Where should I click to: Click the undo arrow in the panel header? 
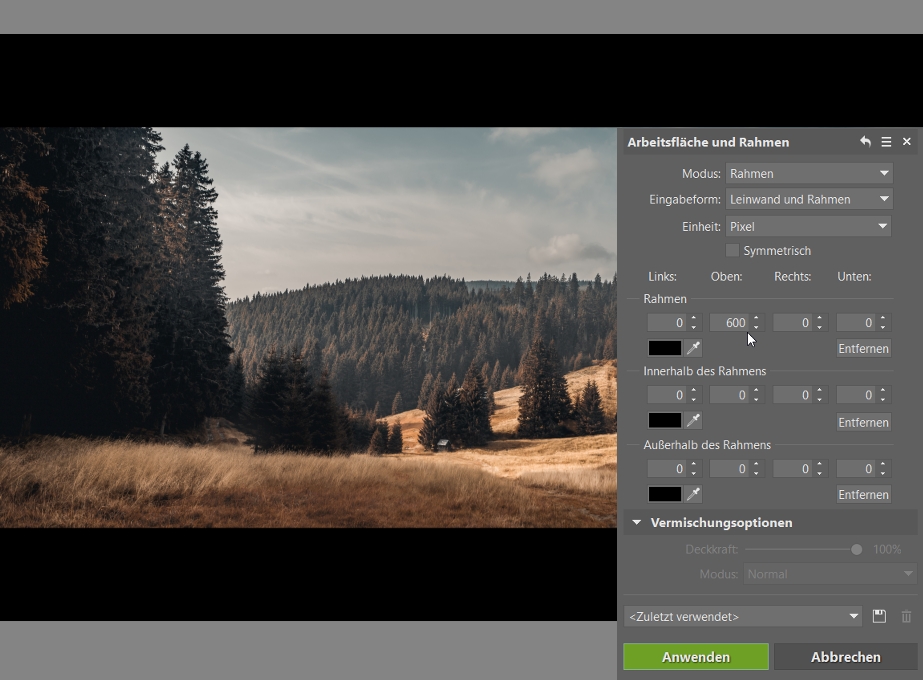(865, 142)
